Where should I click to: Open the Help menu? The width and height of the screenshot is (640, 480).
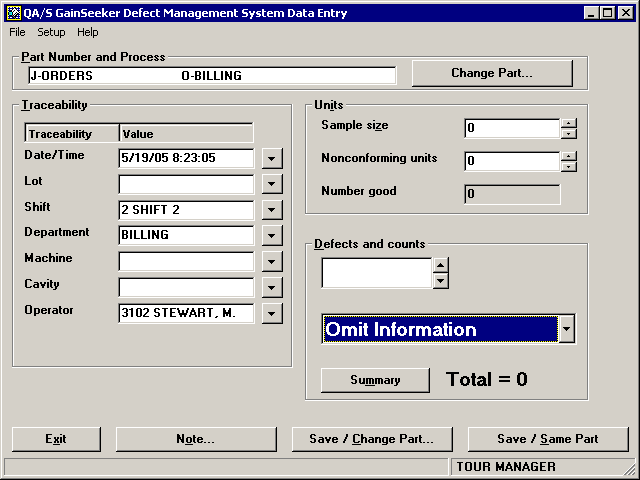pos(88,32)
